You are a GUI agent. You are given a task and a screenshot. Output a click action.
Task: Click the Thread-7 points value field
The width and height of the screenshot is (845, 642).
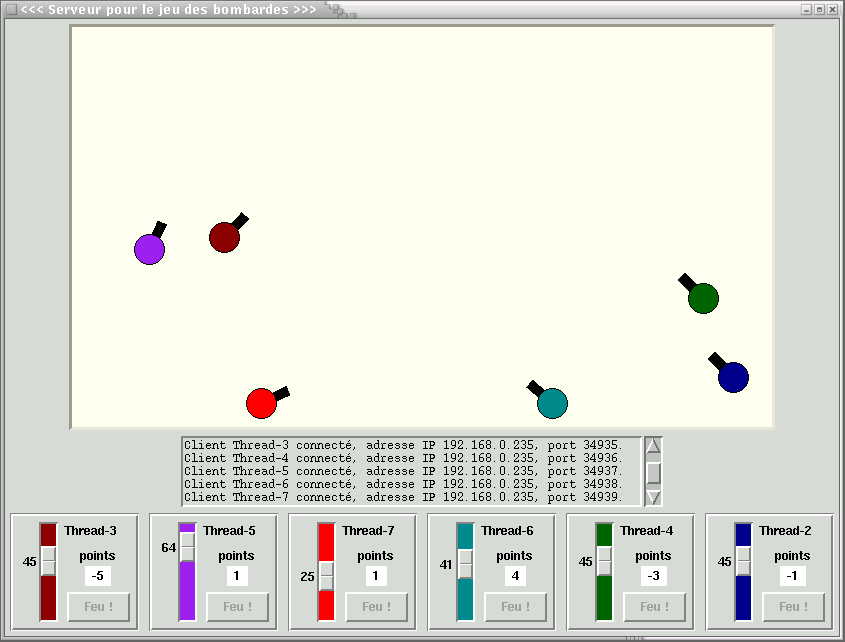click(x=376, y=576)
